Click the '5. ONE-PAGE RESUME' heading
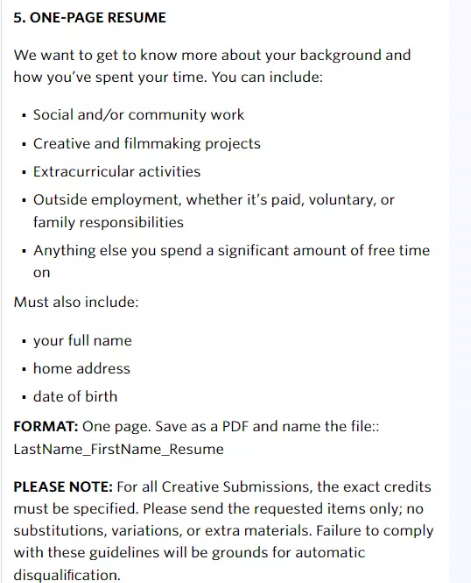This screenshot has width=471, height=583. 90,17
